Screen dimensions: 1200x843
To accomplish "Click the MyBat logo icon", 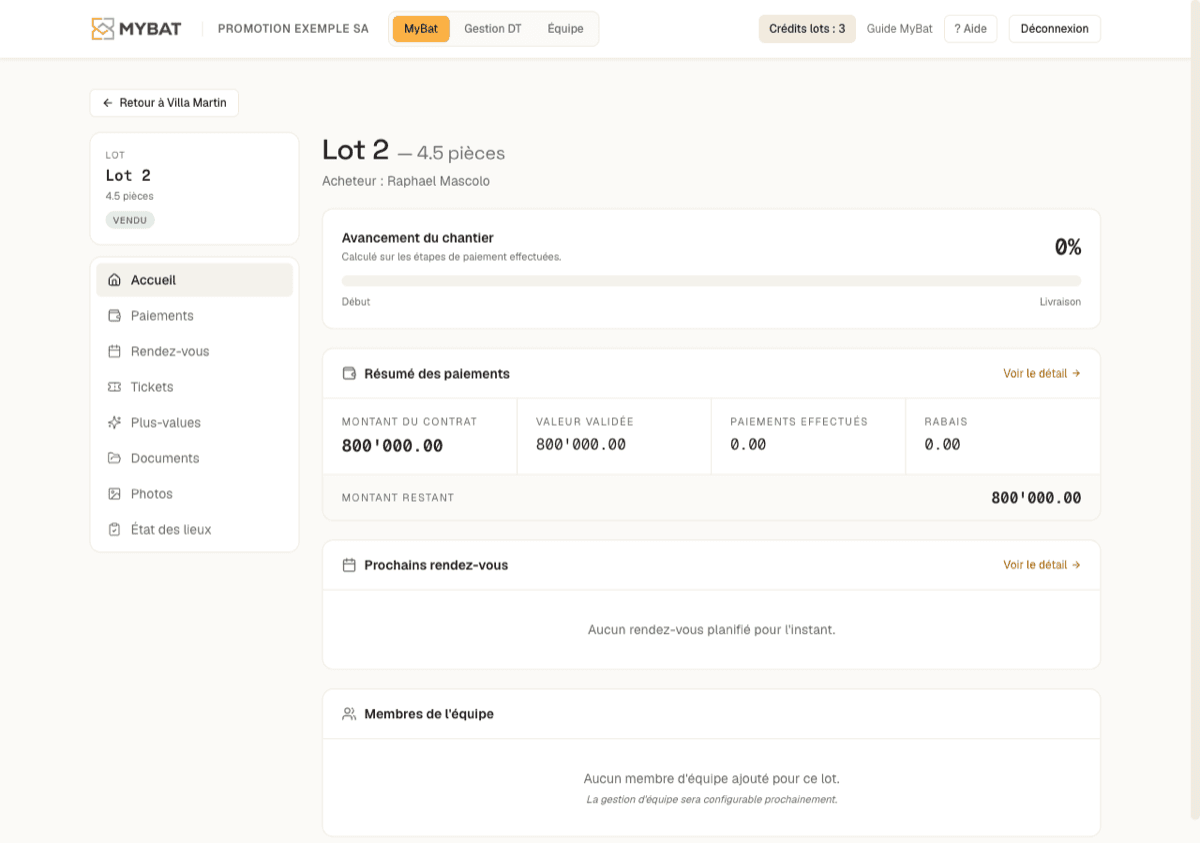I will pyautogui.click(x=102, y=29).
